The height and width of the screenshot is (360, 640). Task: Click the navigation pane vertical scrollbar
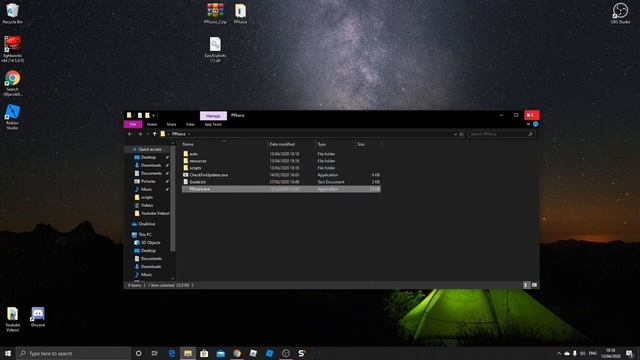[x=173, y=198]
